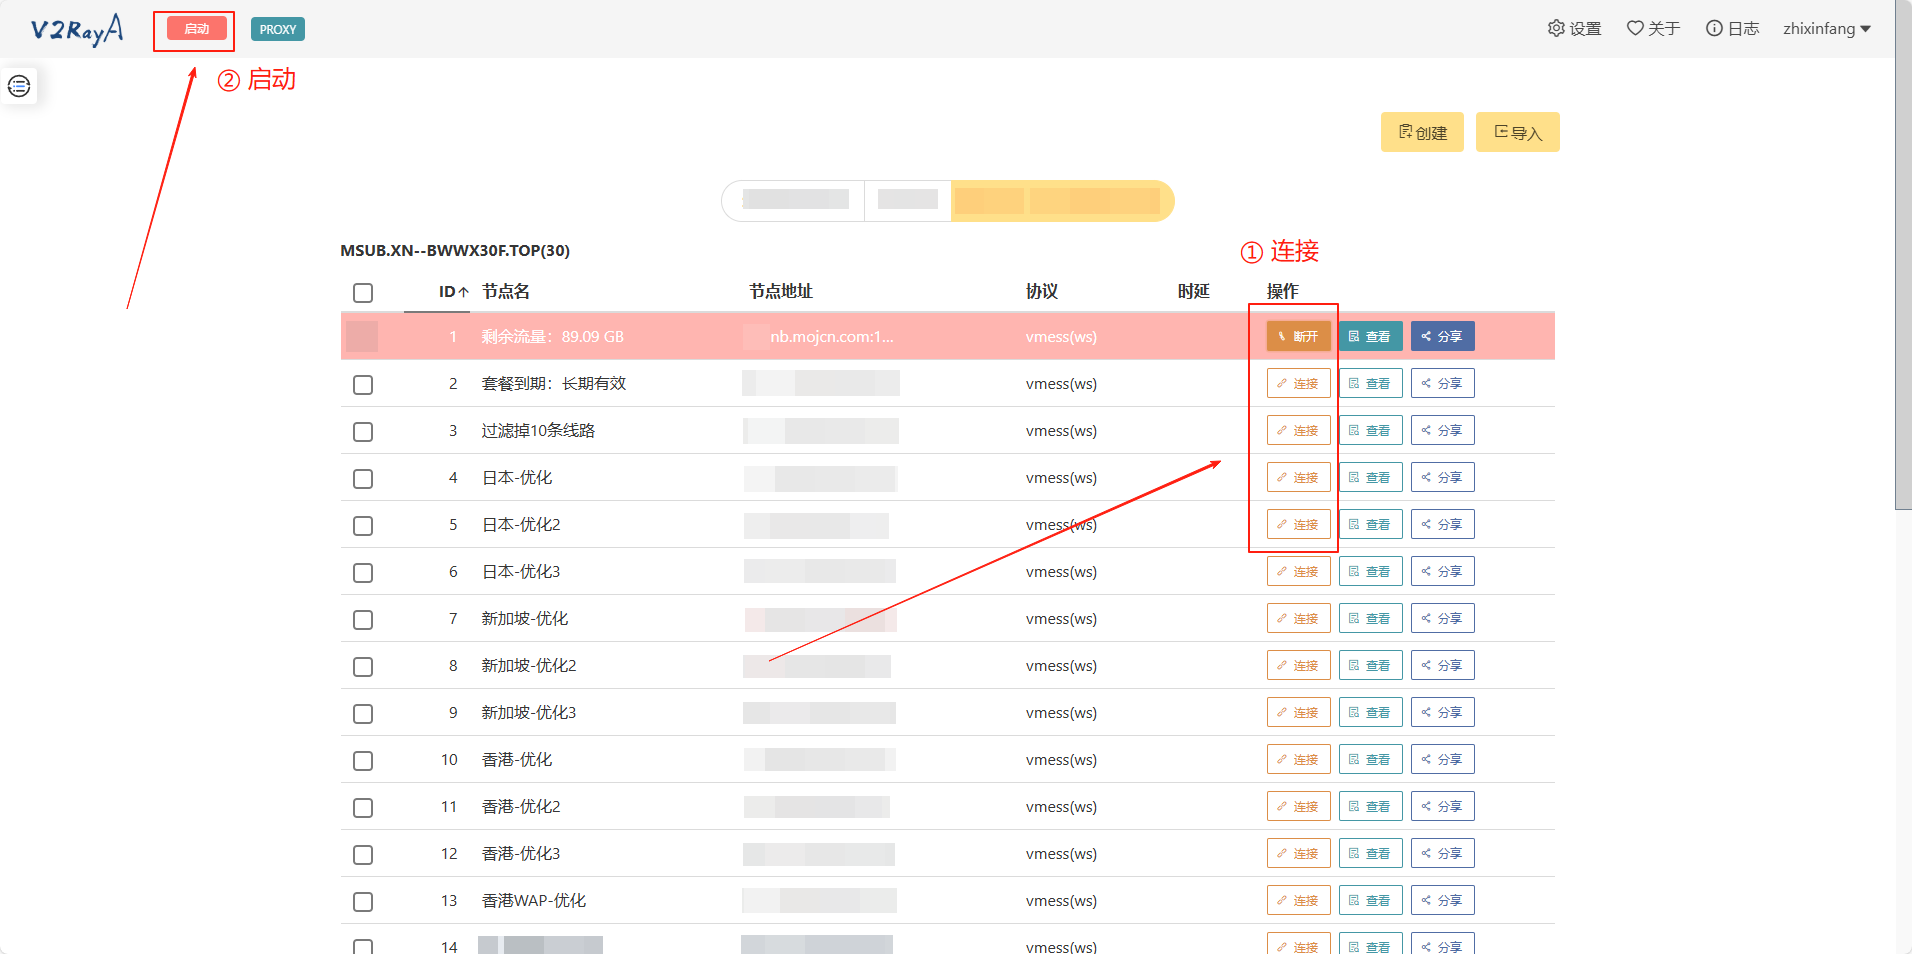Open the About page heart icon

pyautogui.click(x=1635, y=28)
